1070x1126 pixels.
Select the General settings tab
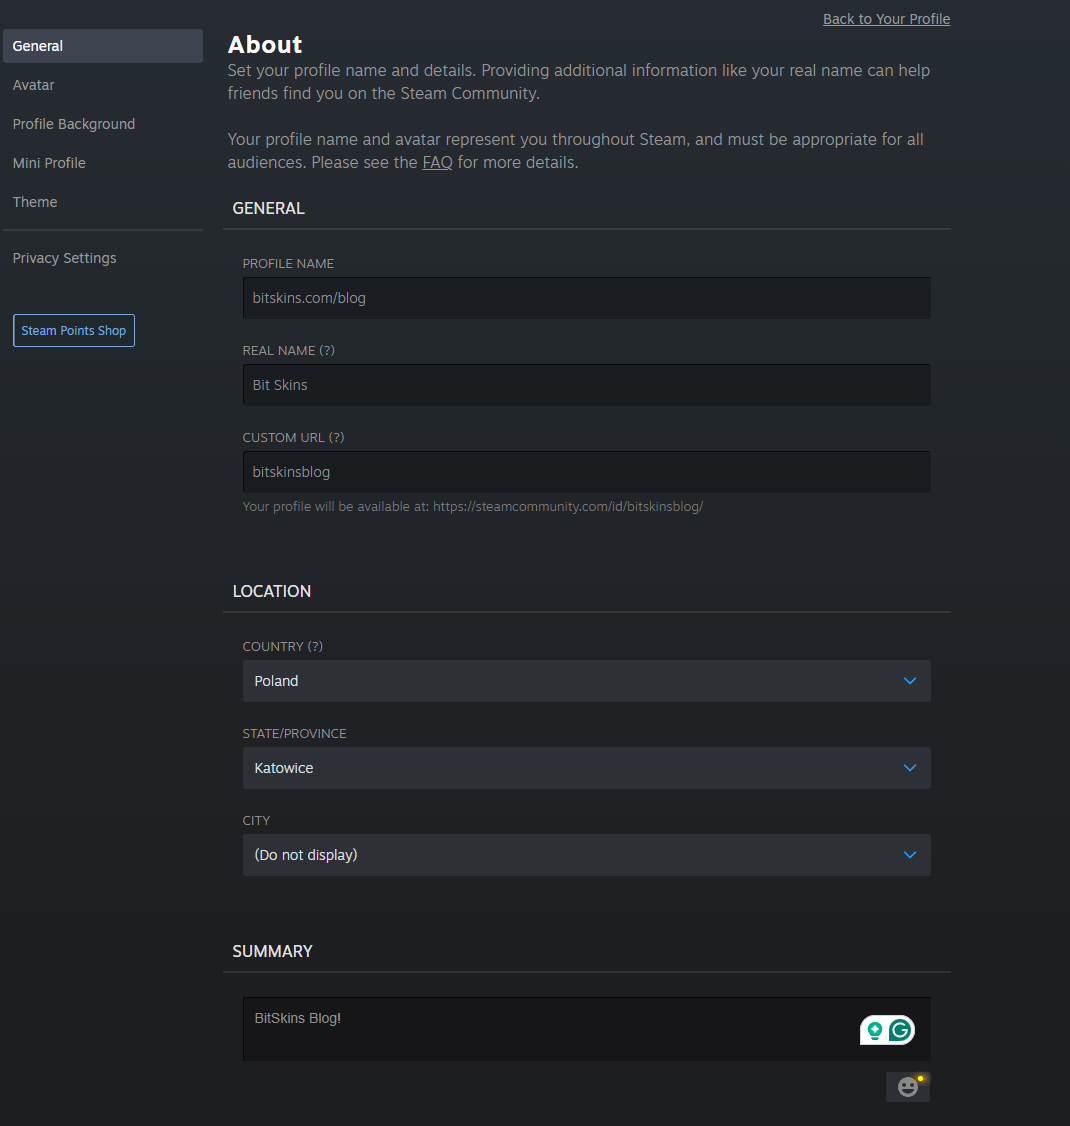102,46
